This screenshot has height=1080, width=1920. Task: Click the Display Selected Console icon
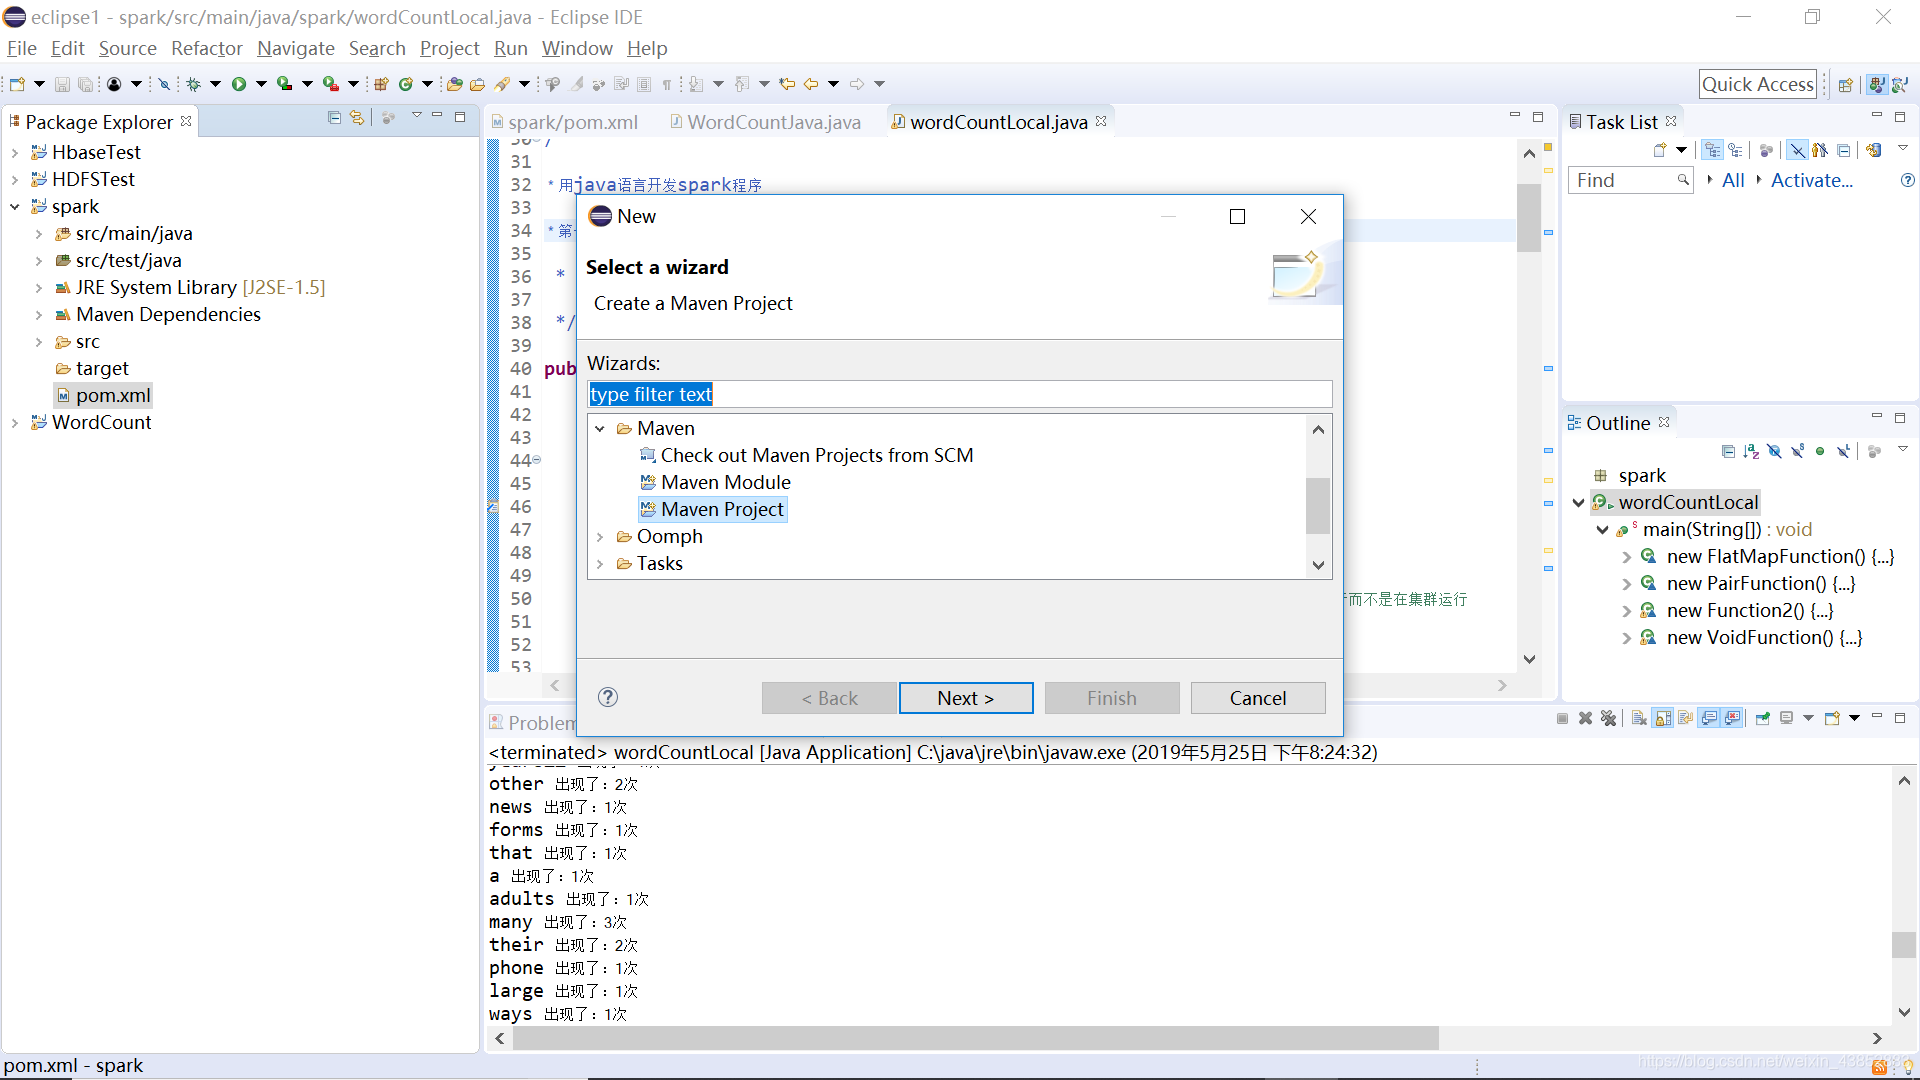1787,718
